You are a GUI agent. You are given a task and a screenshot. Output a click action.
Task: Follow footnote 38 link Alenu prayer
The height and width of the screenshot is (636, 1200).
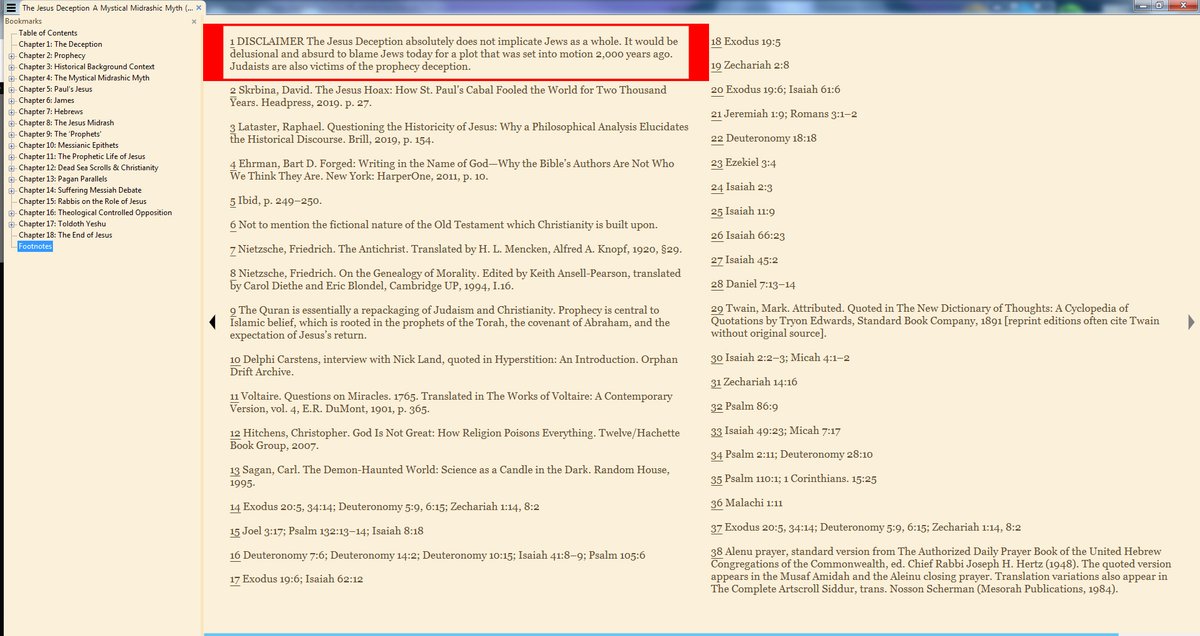(x=717, y=552)
